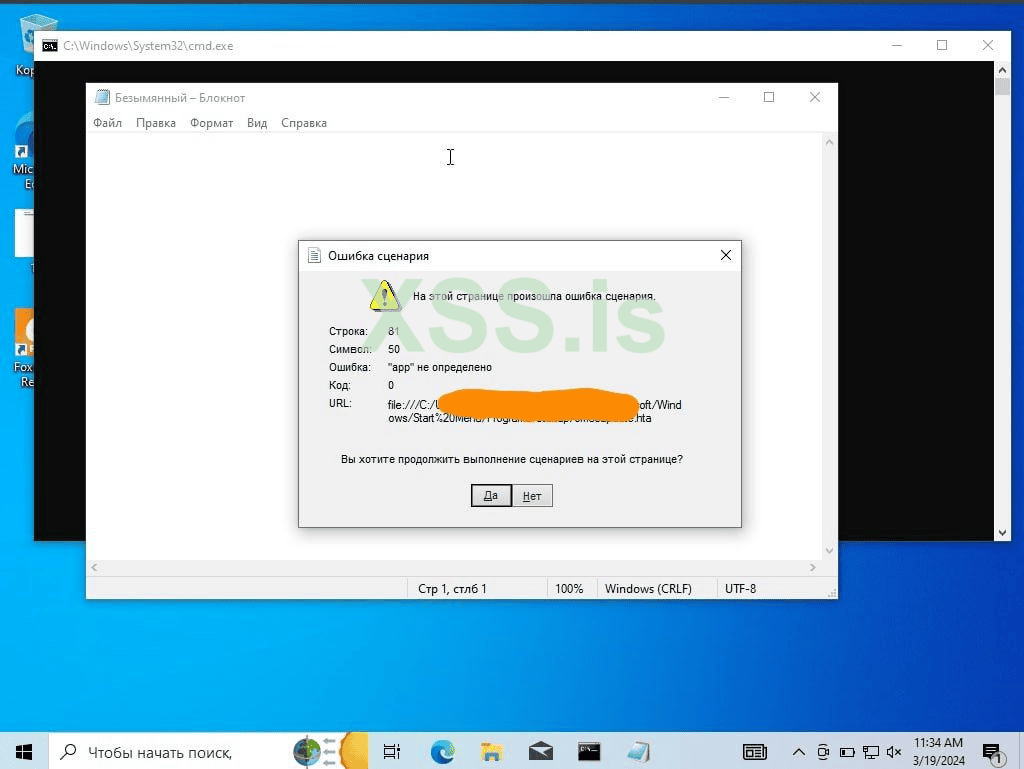
Task: Open Task View from the taskbar
Action: click(391, 752)
